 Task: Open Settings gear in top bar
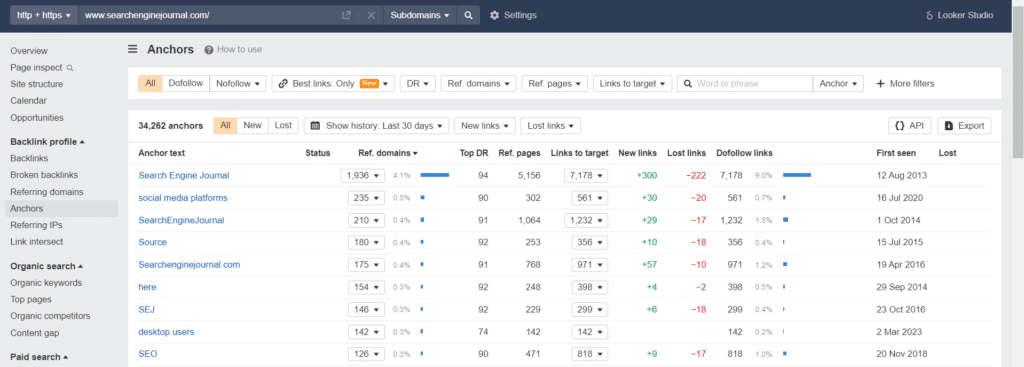[x=513, y=15]
